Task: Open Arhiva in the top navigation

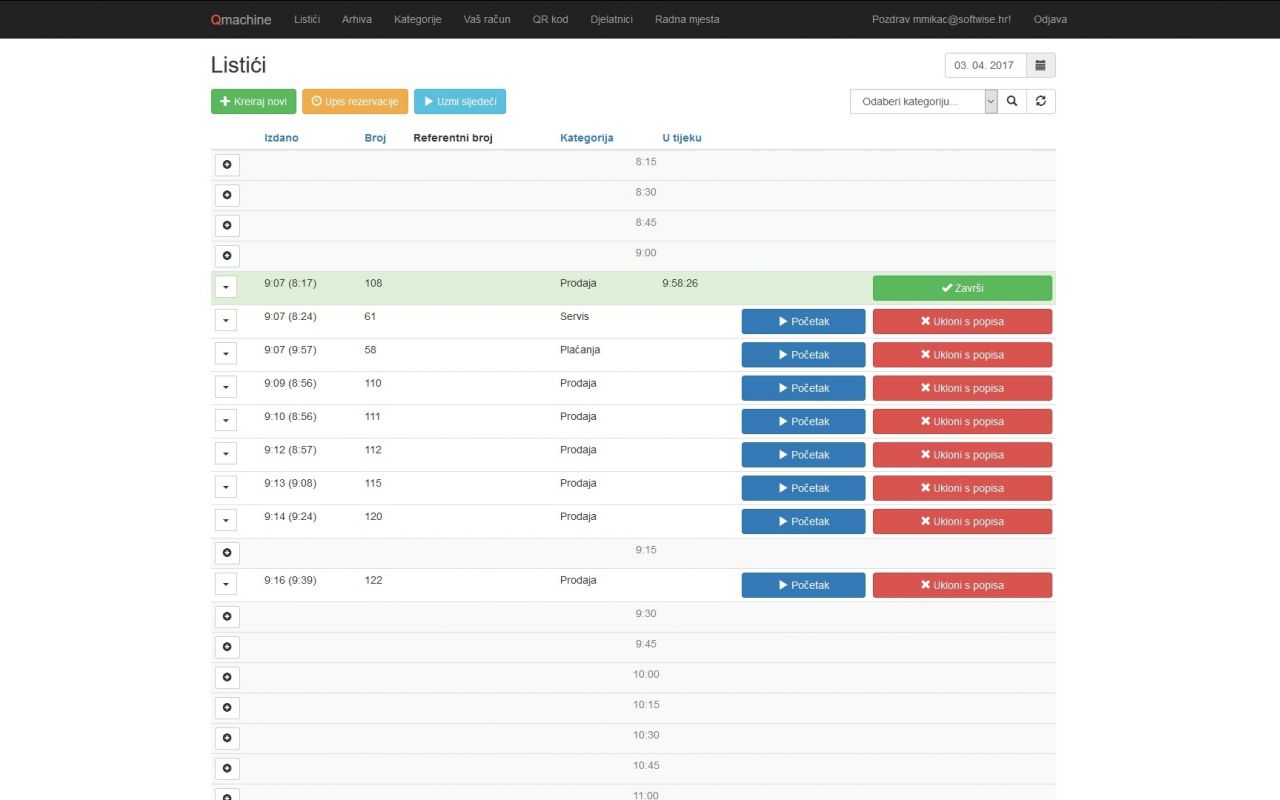Action: (x=357, y=19)
